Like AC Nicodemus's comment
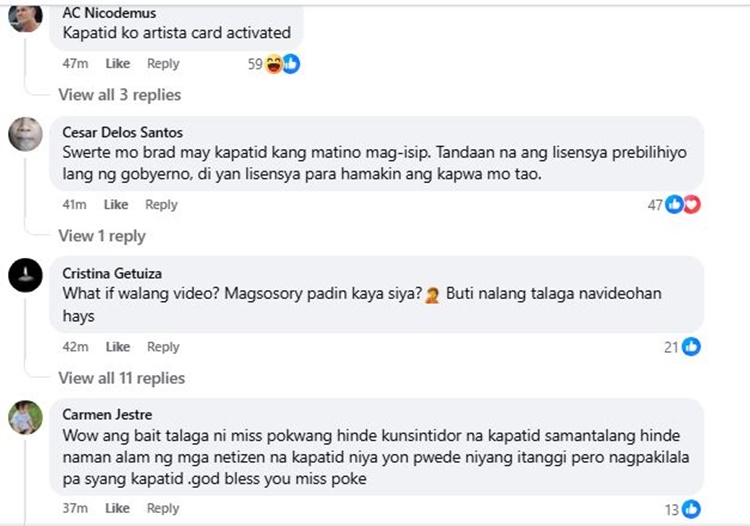The width and height of the screenshot is (750, 526). (x=118, y=64)
